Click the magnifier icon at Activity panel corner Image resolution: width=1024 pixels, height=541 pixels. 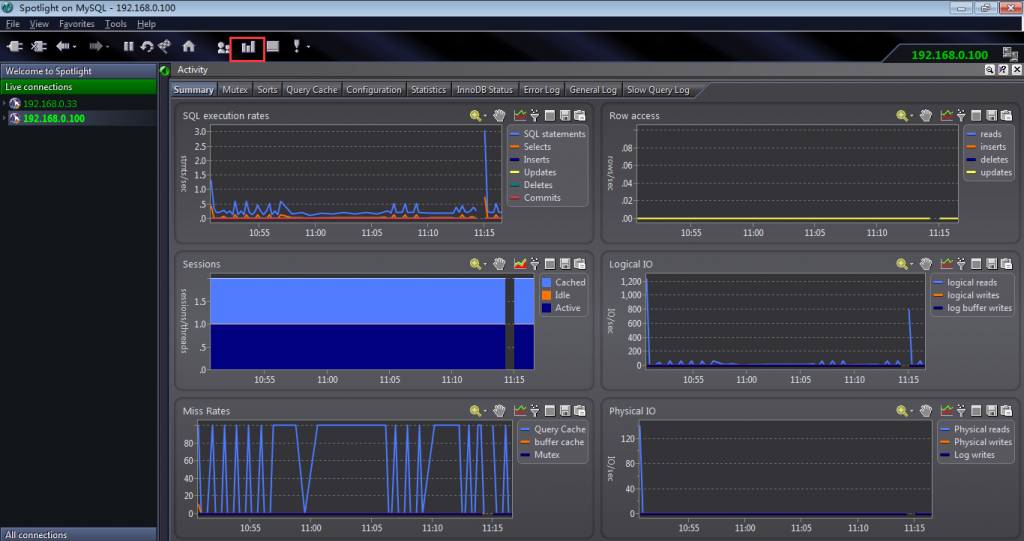[x=990, y=70]
